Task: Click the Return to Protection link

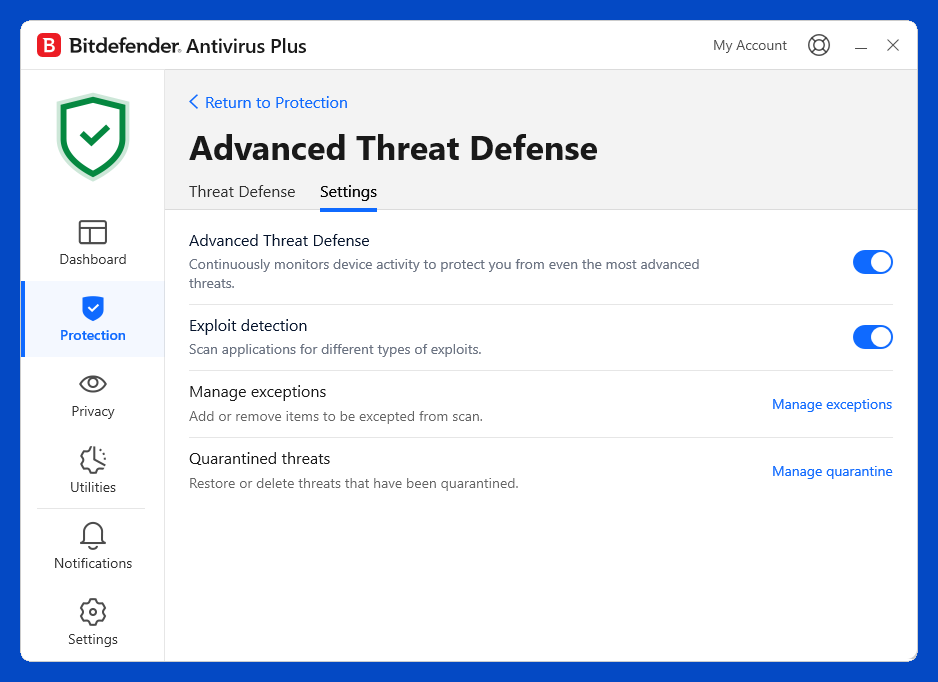Action: pyautogui.click(x=276, y=102)
